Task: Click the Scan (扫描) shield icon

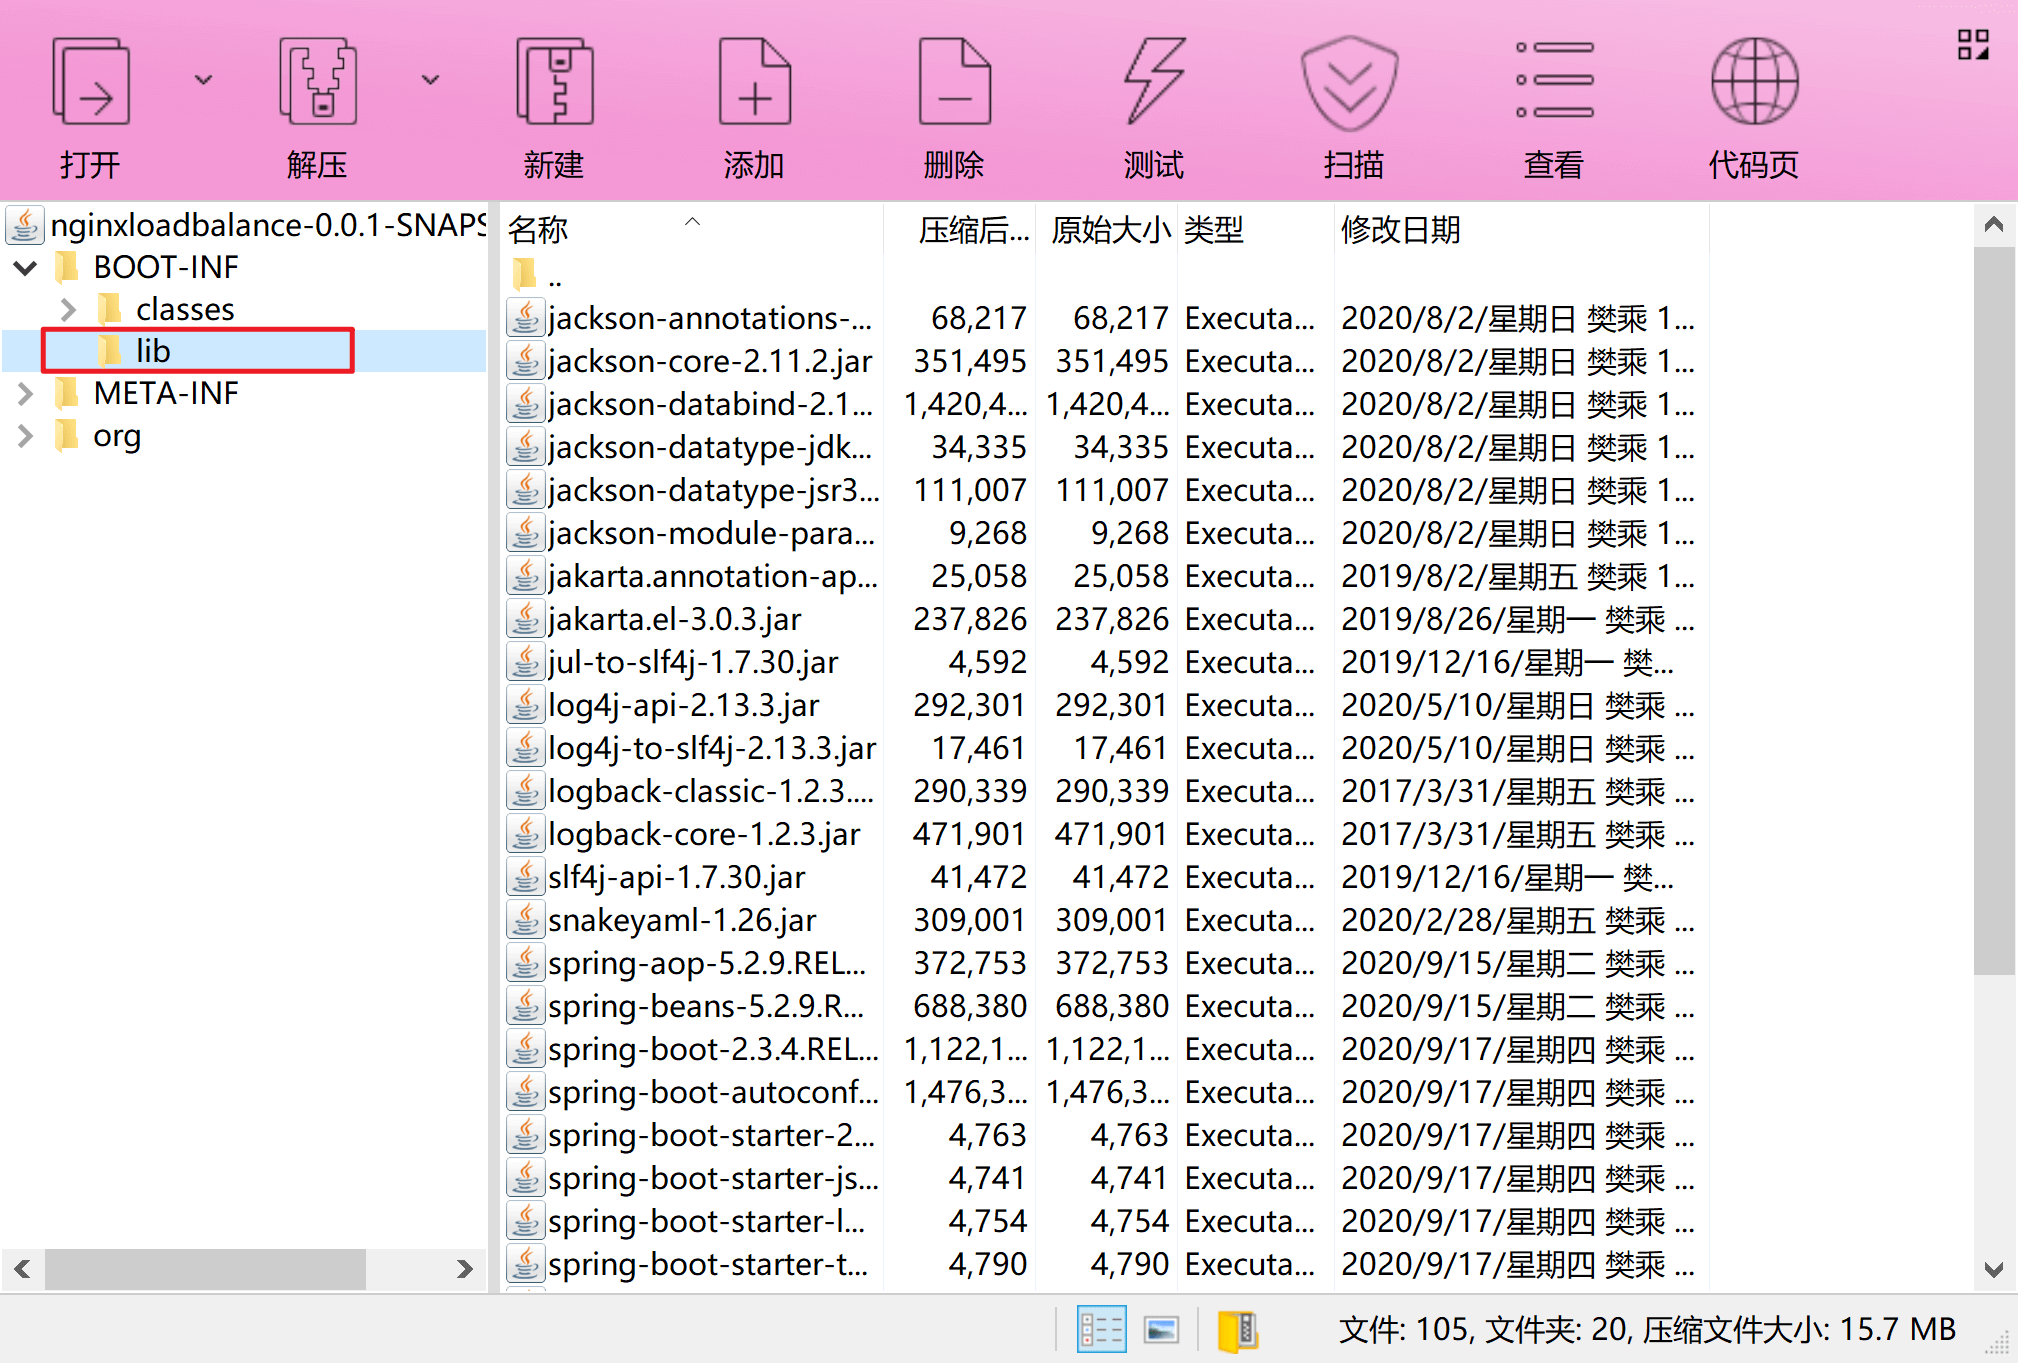Action: 1350,82
